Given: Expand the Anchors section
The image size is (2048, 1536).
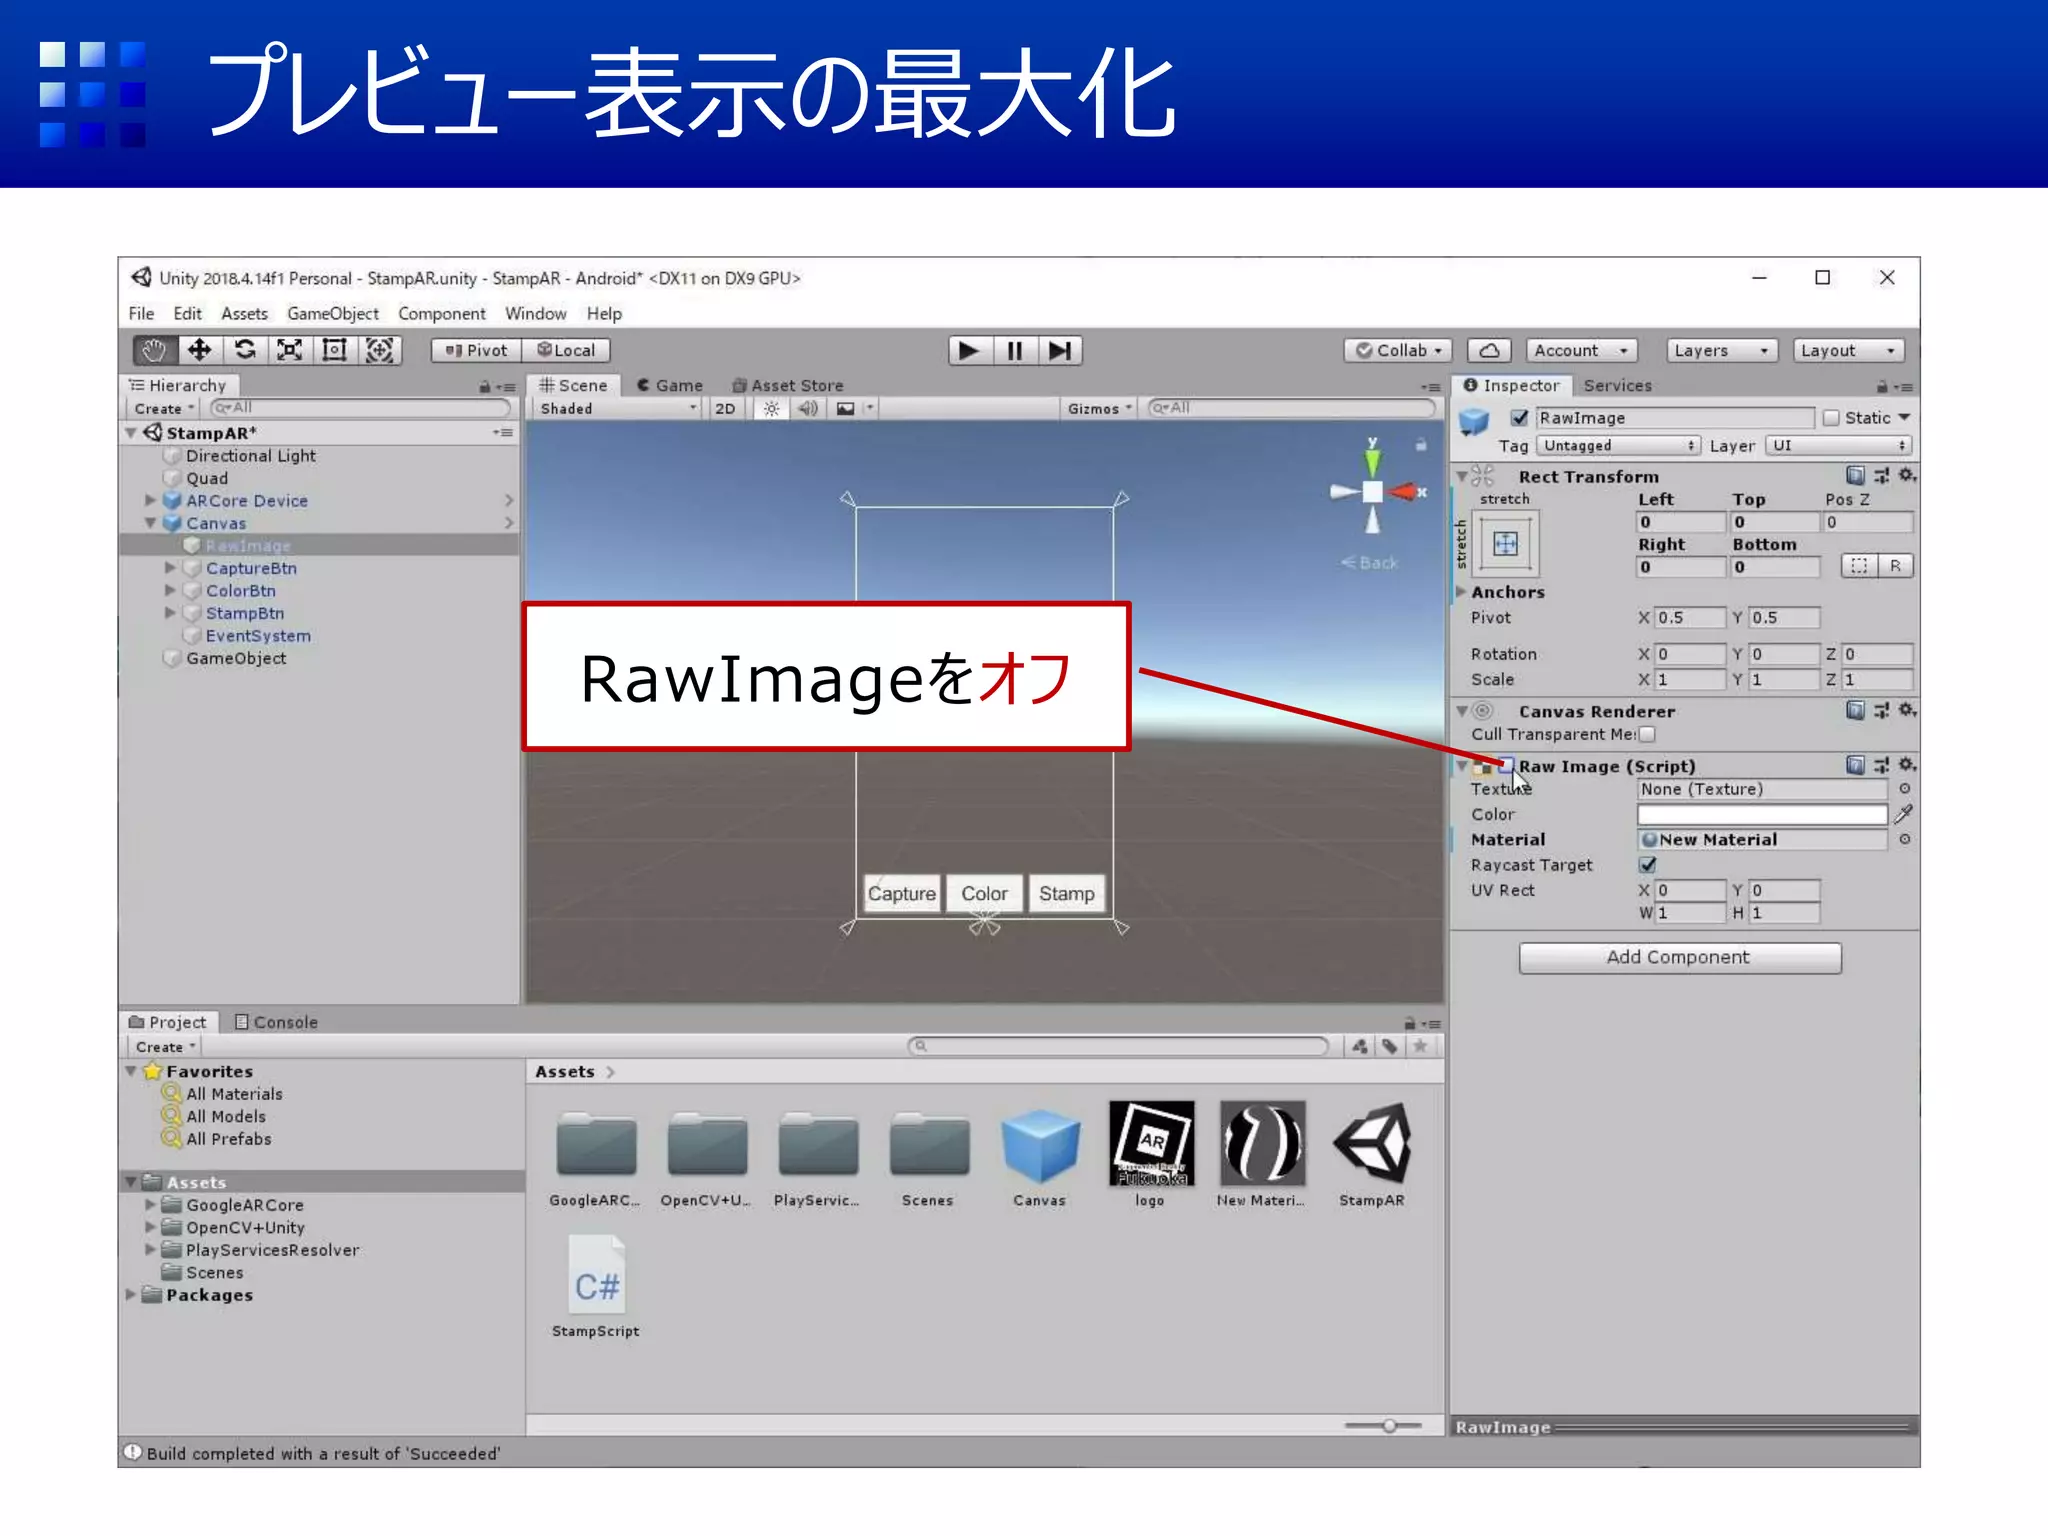Looking at the screenshot, I should [x=1461, y=591].
